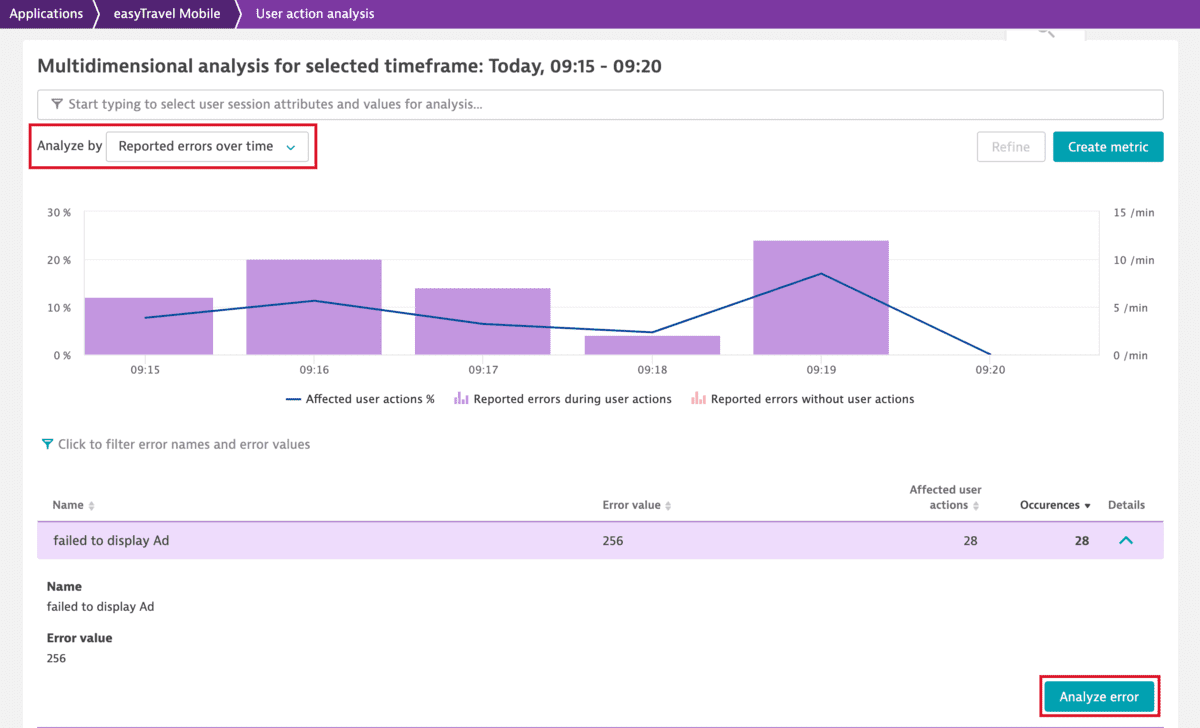The height and width of the screenshot is (728, 1200).
Task: Click the magnifier icon at top right
Action: point(1046,32)
